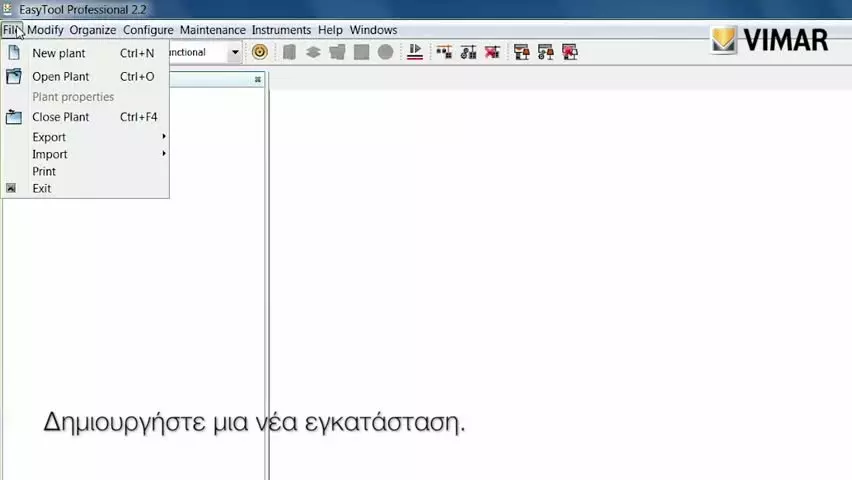Screen dimensions: 852x480
Task: Expand the Import submenu
Action: click(85, 154)
